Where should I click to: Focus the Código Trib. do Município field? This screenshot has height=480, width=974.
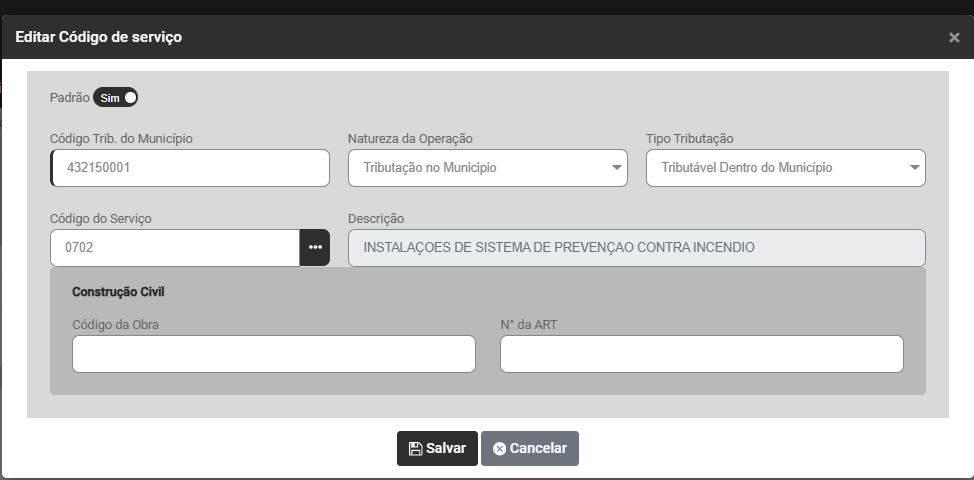[x=190, y=168]
